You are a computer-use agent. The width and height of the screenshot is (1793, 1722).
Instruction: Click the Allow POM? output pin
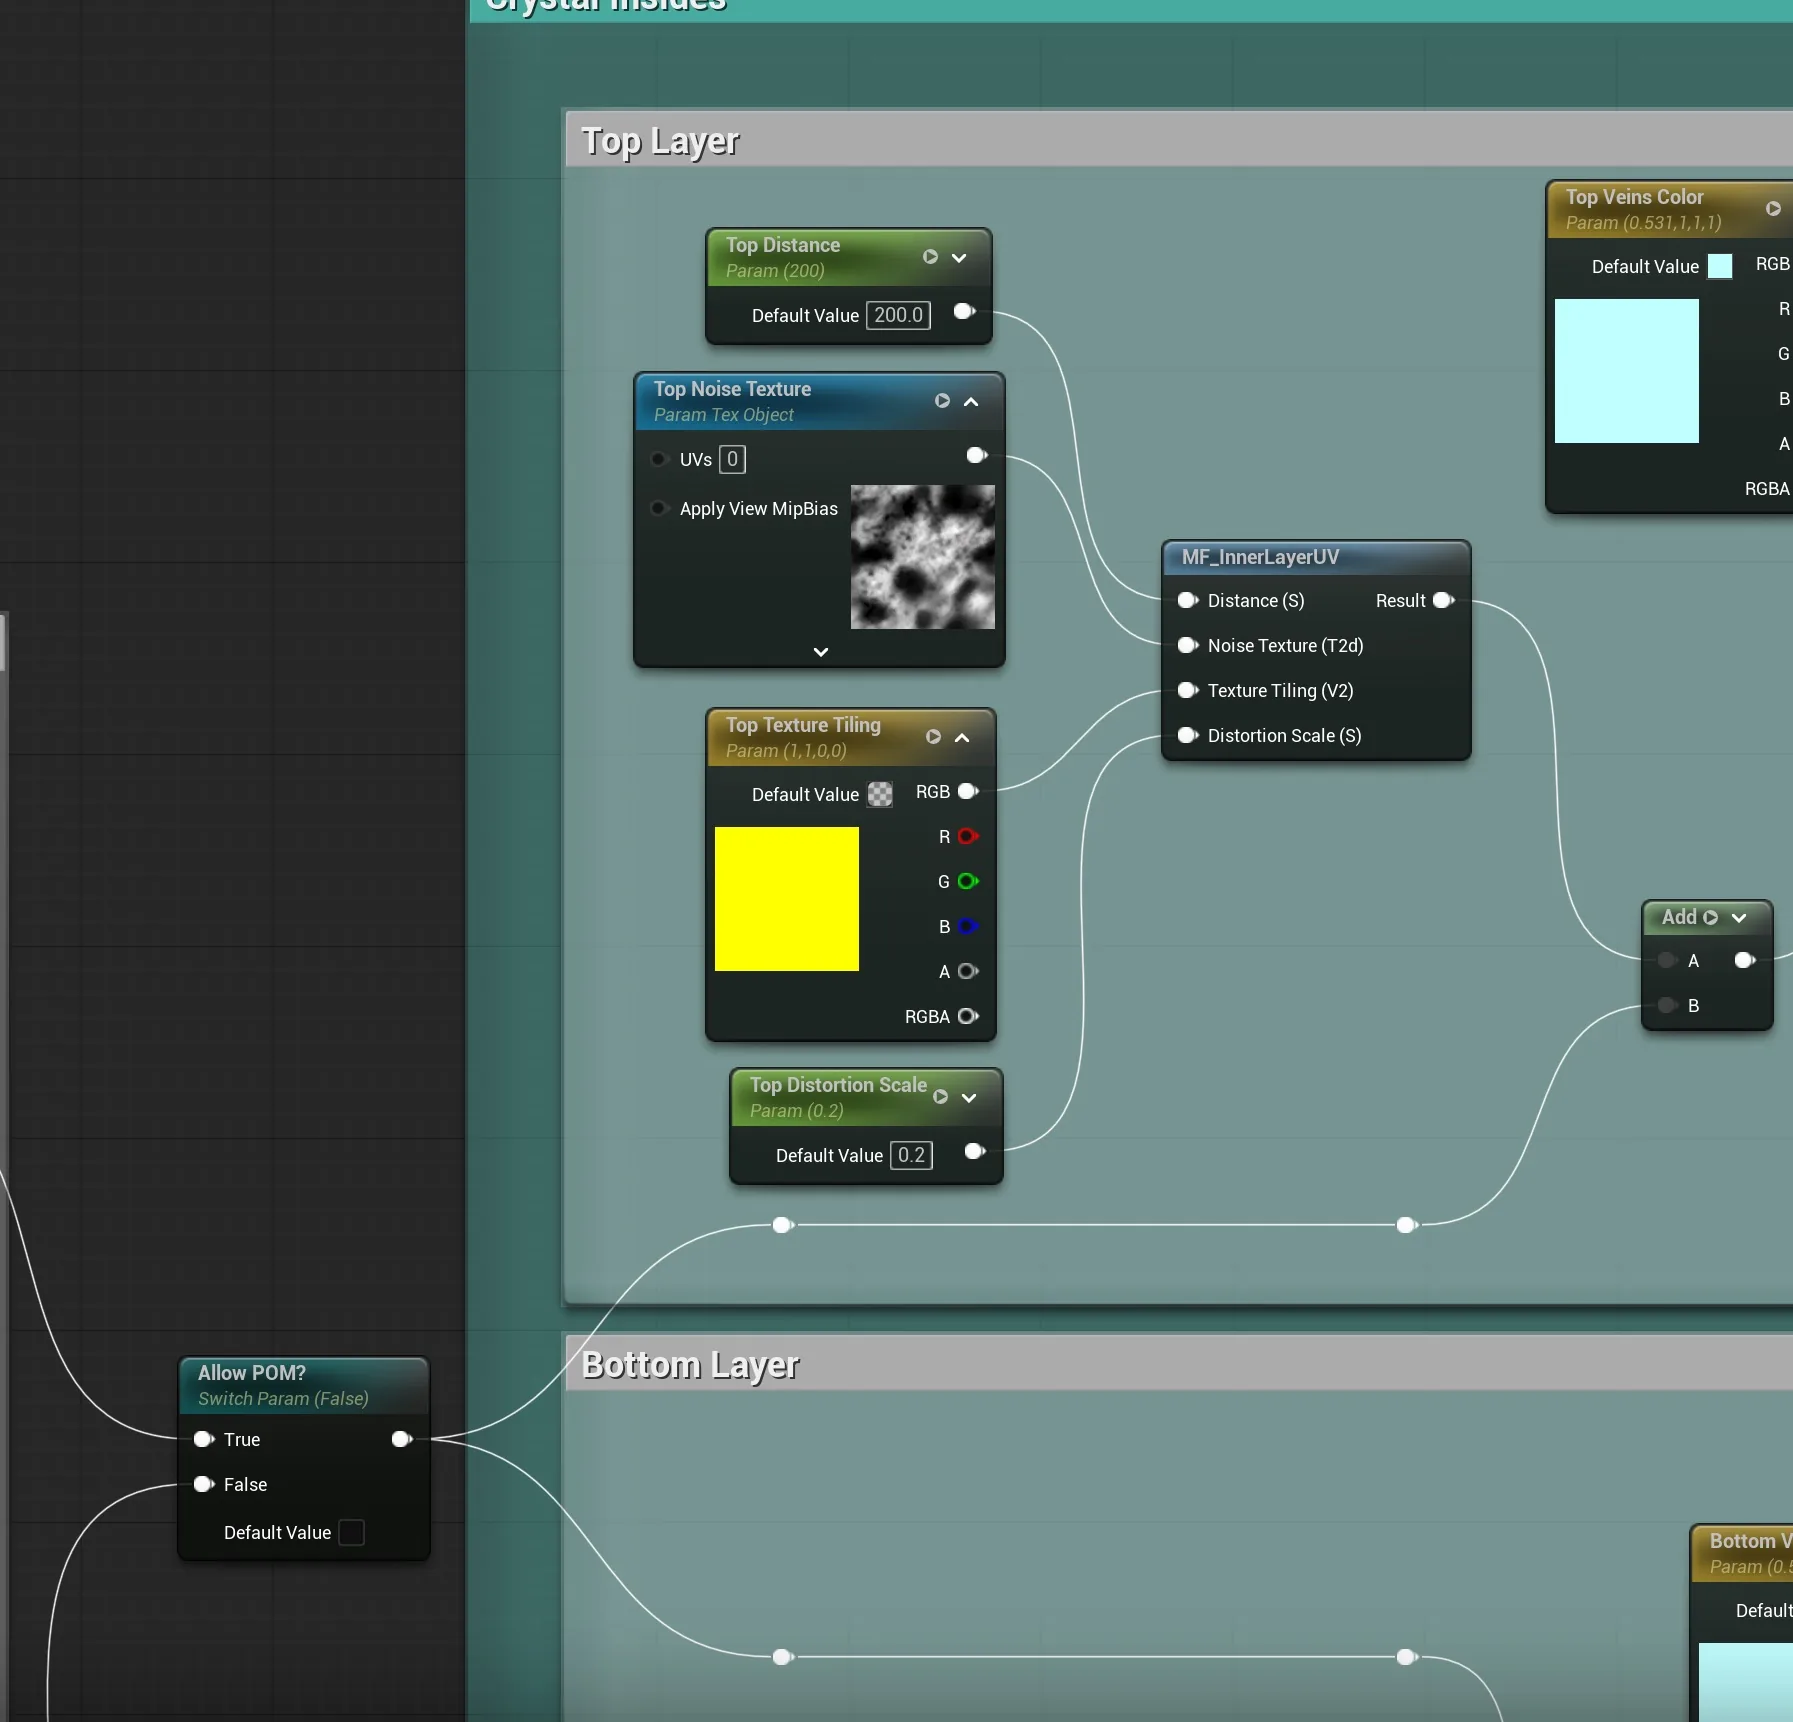tap(402, 1439)
